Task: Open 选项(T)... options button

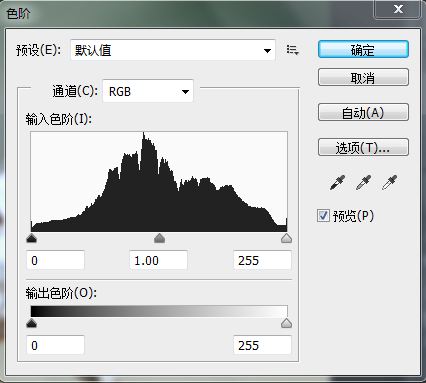Action: (363, 147)
